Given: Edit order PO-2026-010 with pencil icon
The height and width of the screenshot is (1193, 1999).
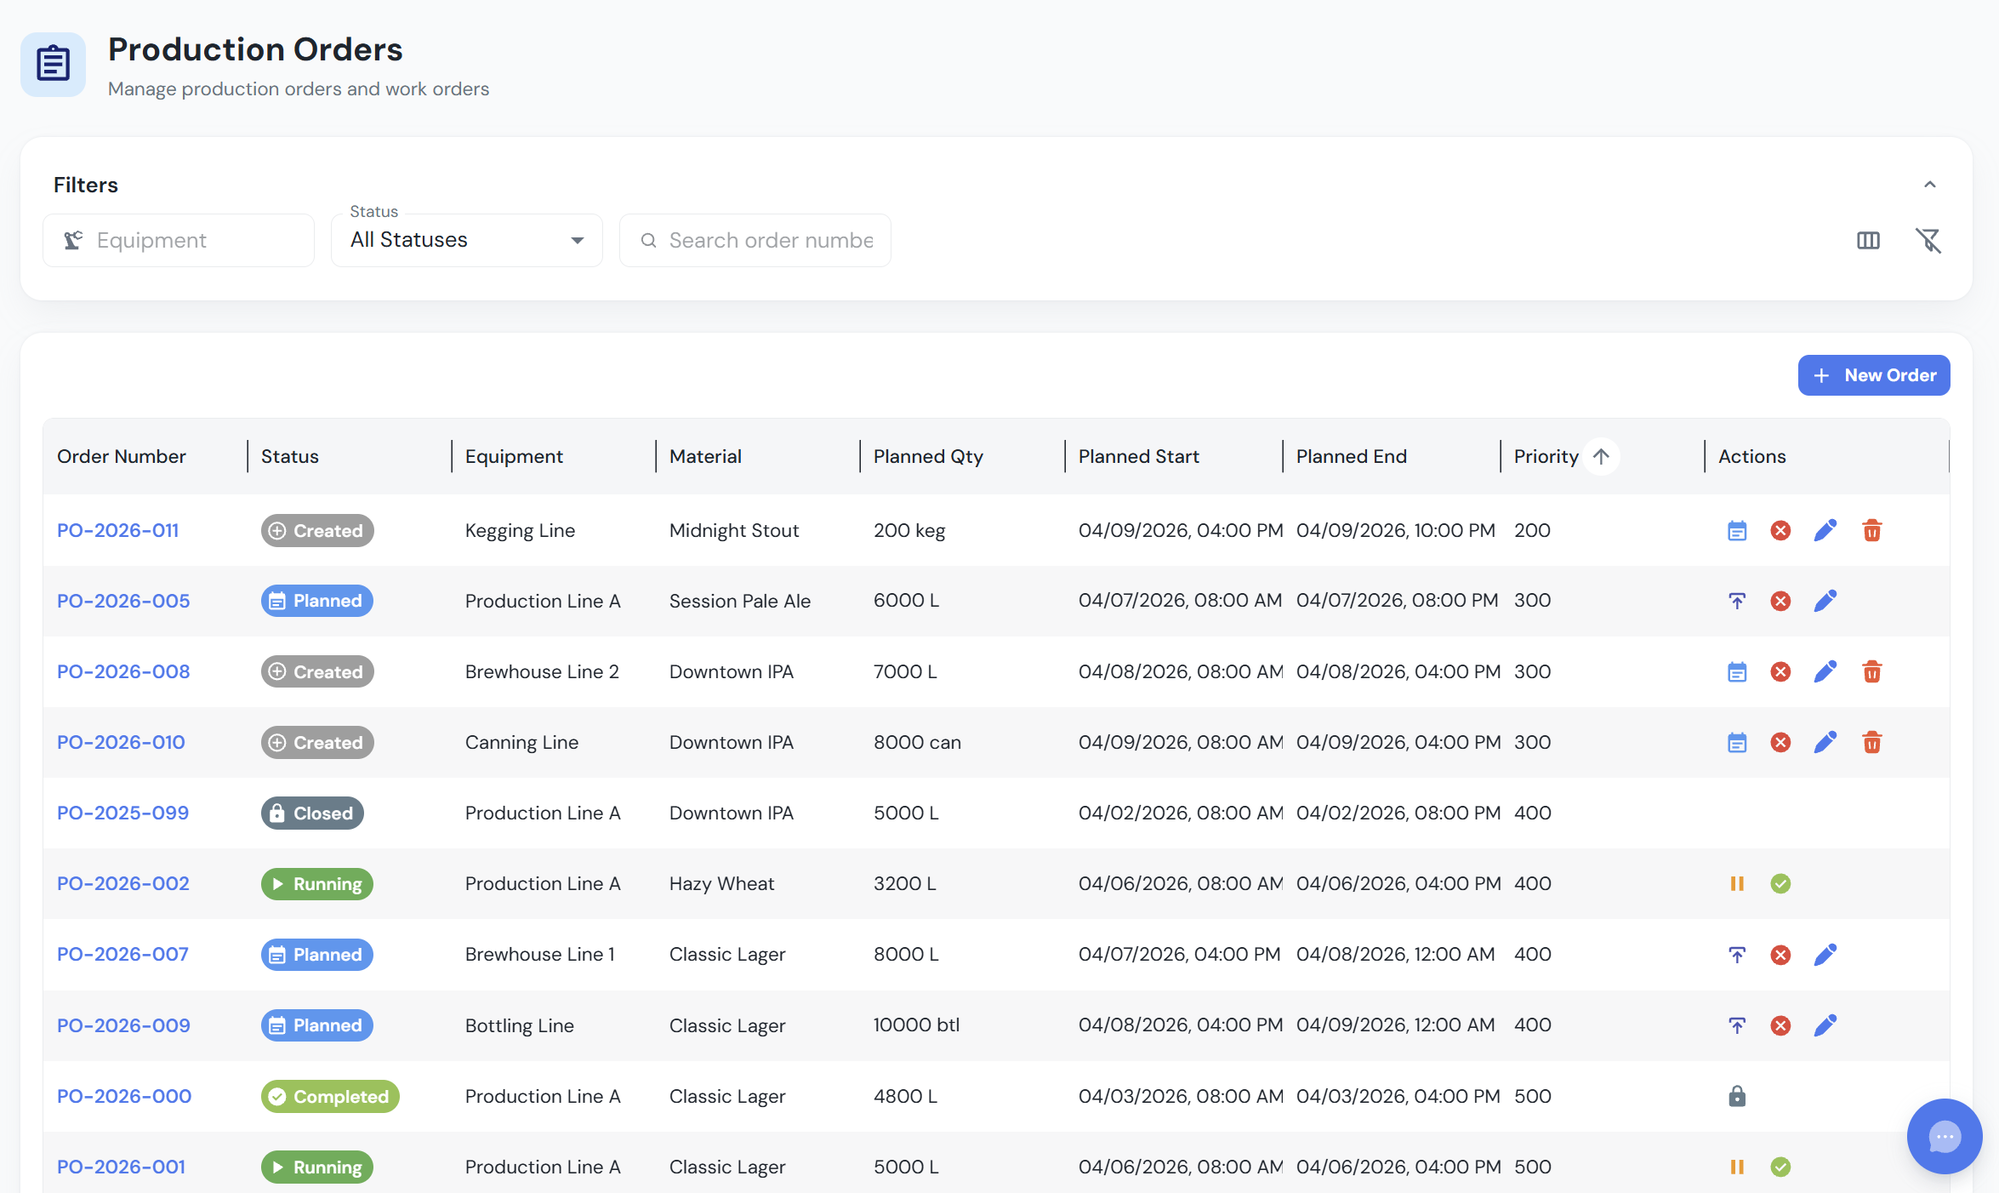Looking at the screenshot, I should pos(1825,742).
